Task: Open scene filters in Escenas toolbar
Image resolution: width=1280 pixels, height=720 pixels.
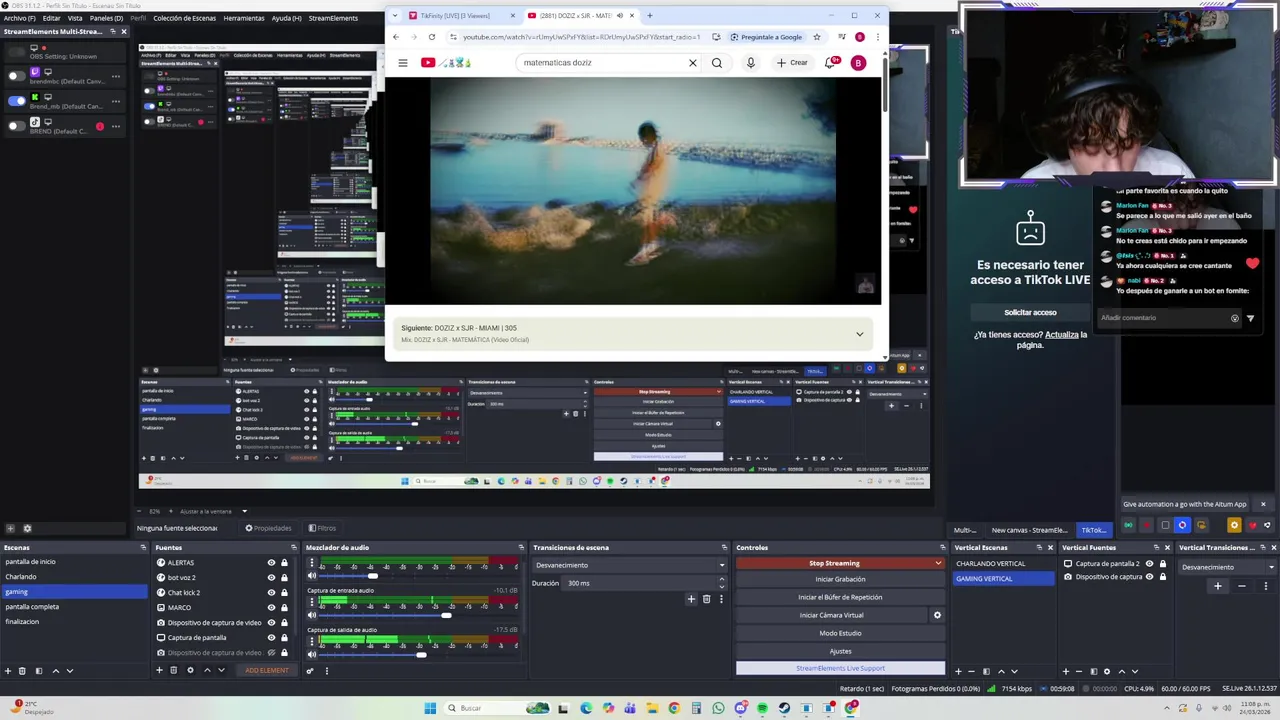Action: [x=39, y=670]
